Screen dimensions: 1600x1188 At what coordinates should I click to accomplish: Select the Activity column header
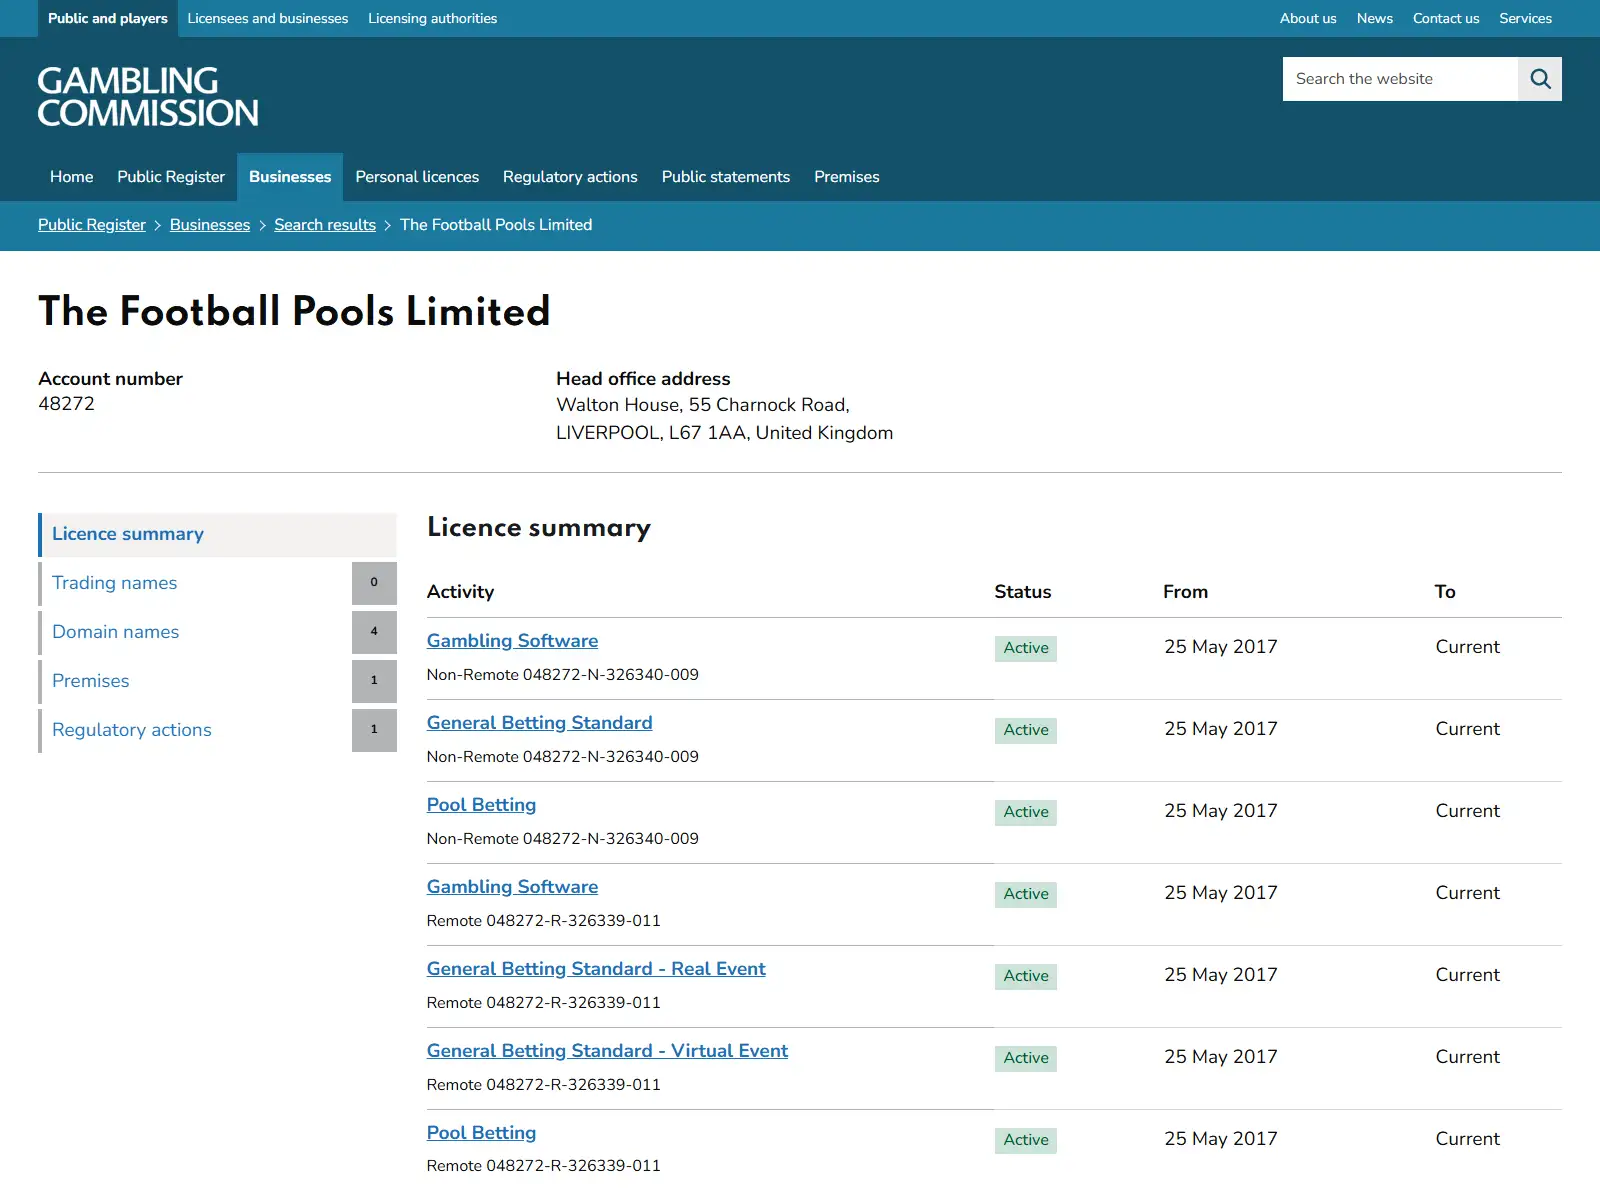(461, 592)
